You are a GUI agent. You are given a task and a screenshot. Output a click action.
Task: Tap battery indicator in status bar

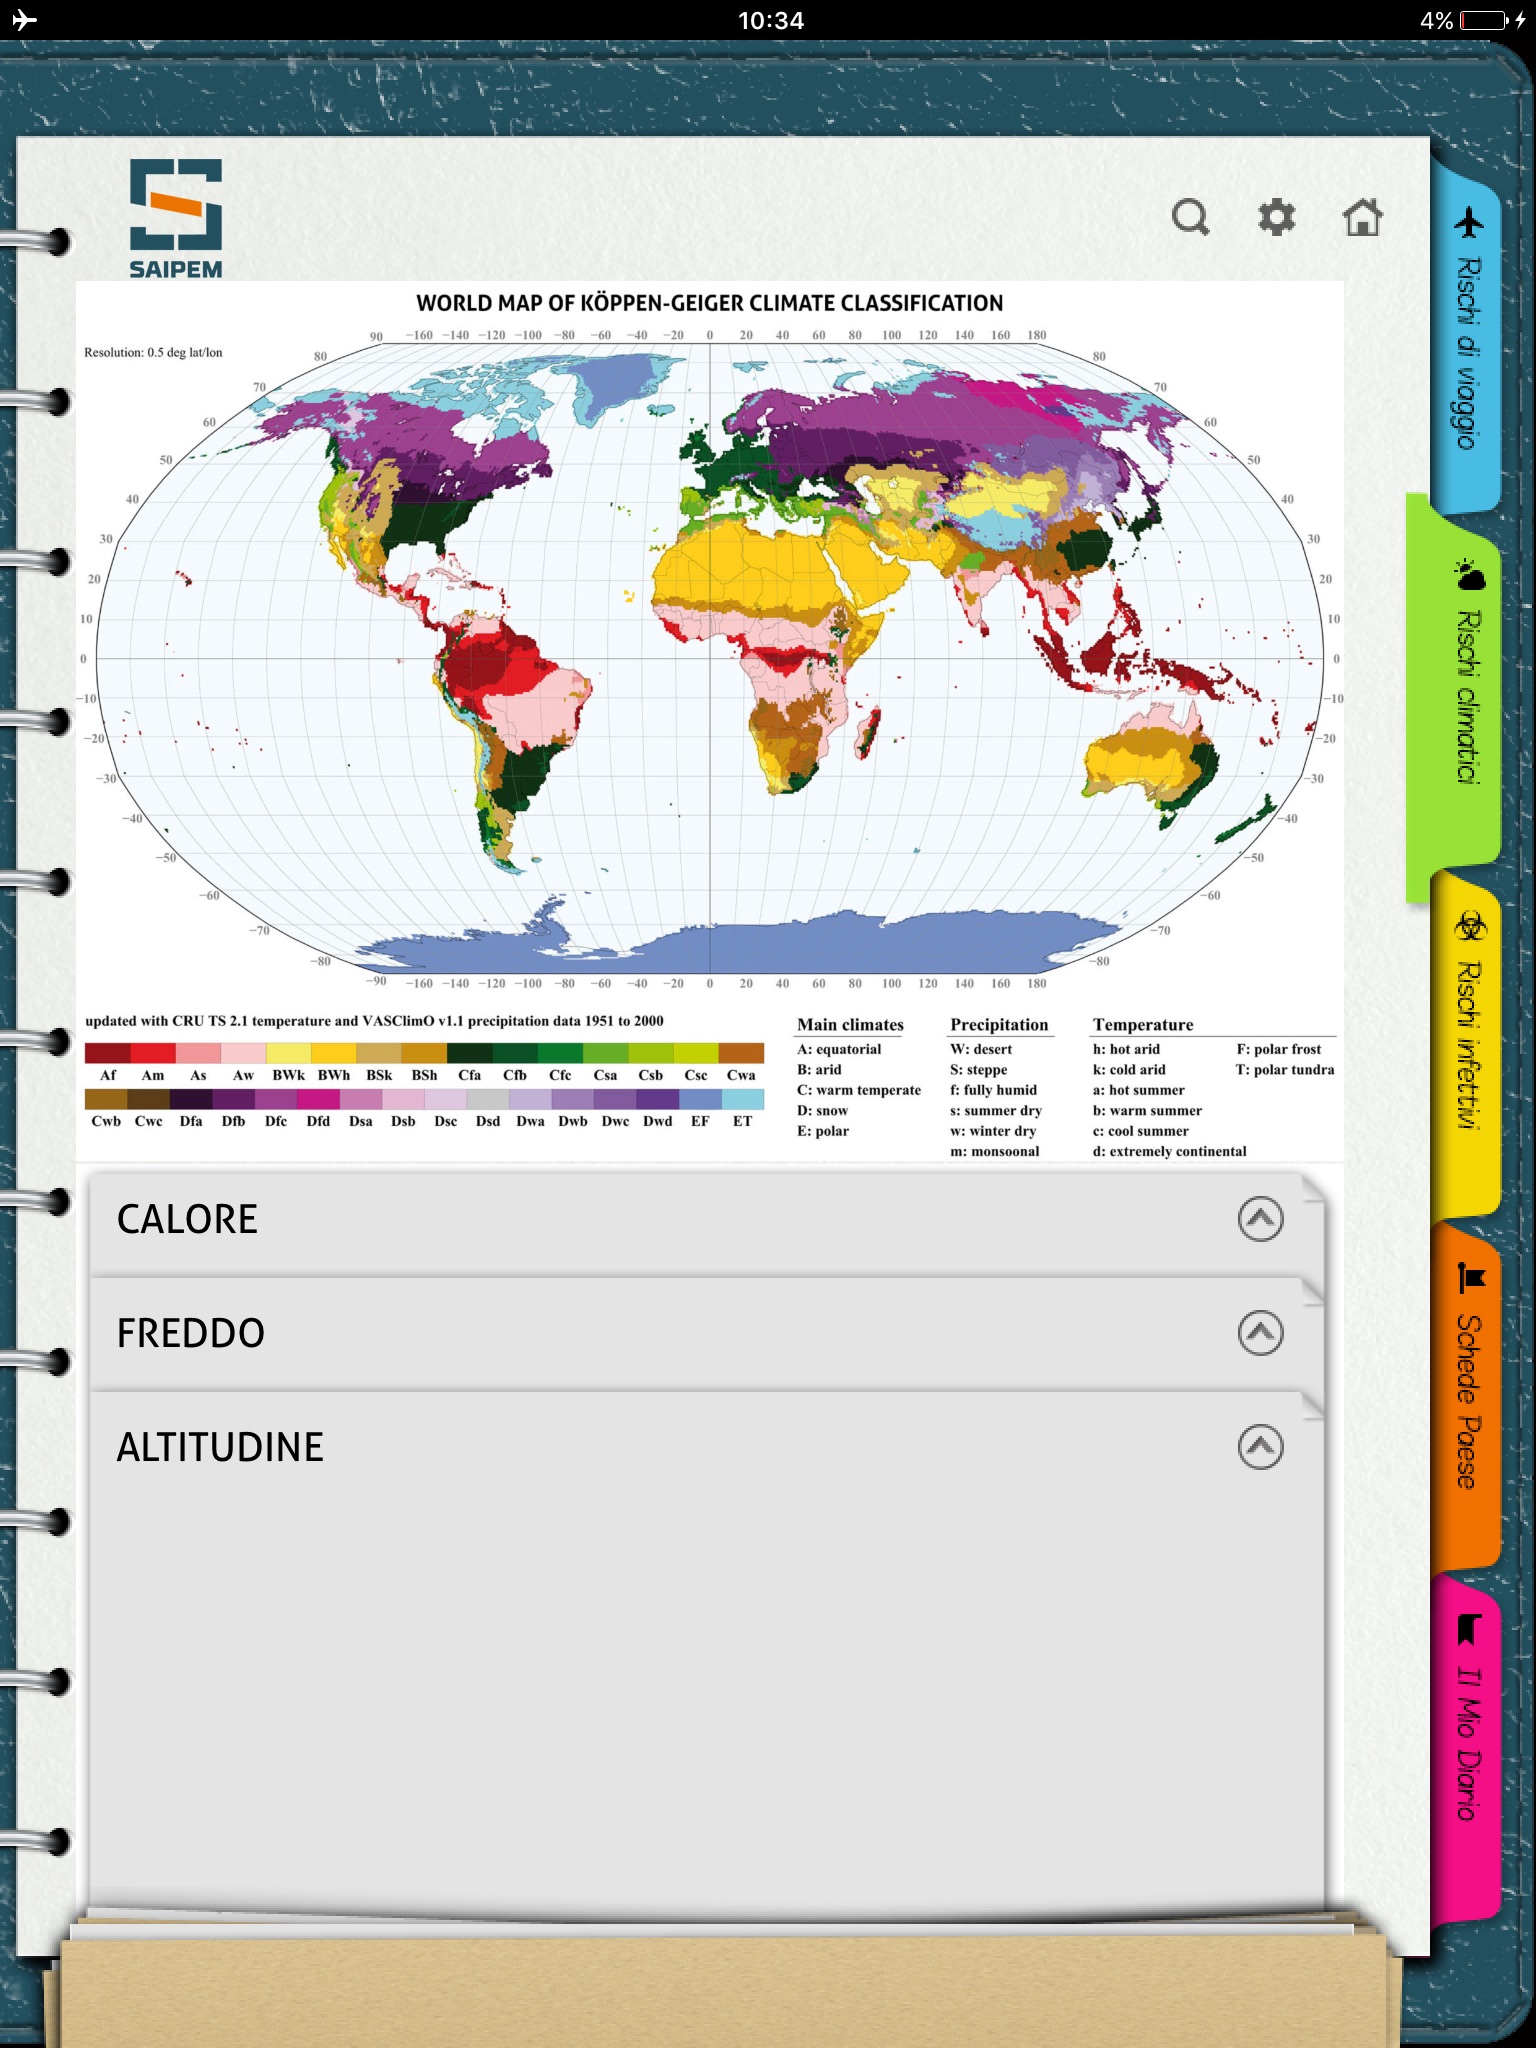1484,20
